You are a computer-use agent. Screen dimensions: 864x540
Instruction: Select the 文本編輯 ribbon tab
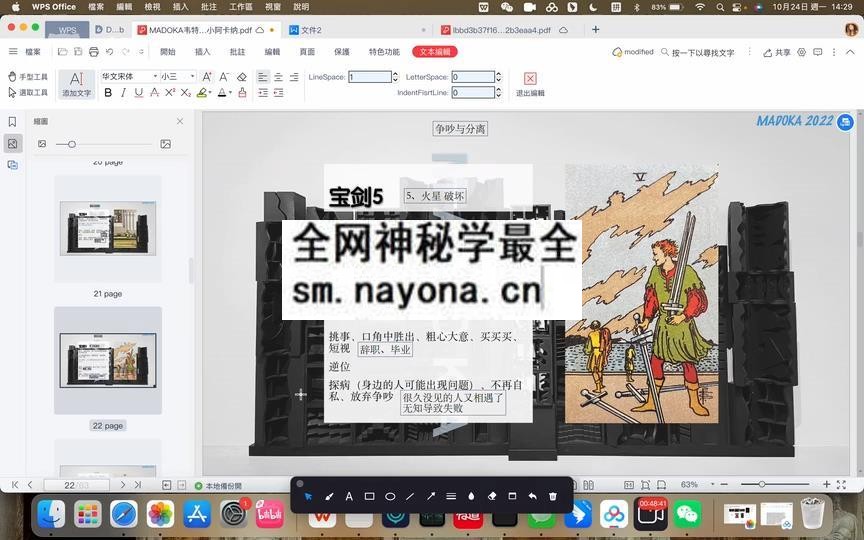click(435, 52)
